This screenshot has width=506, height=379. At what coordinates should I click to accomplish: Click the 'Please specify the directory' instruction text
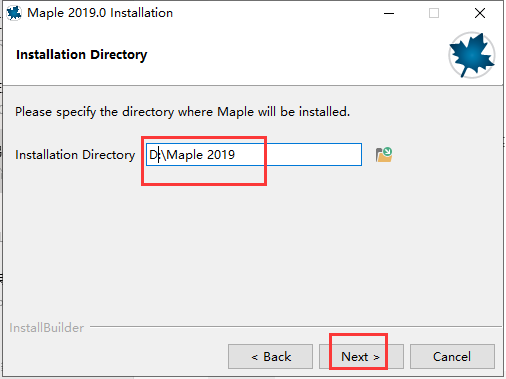click(x=182, y=112)
